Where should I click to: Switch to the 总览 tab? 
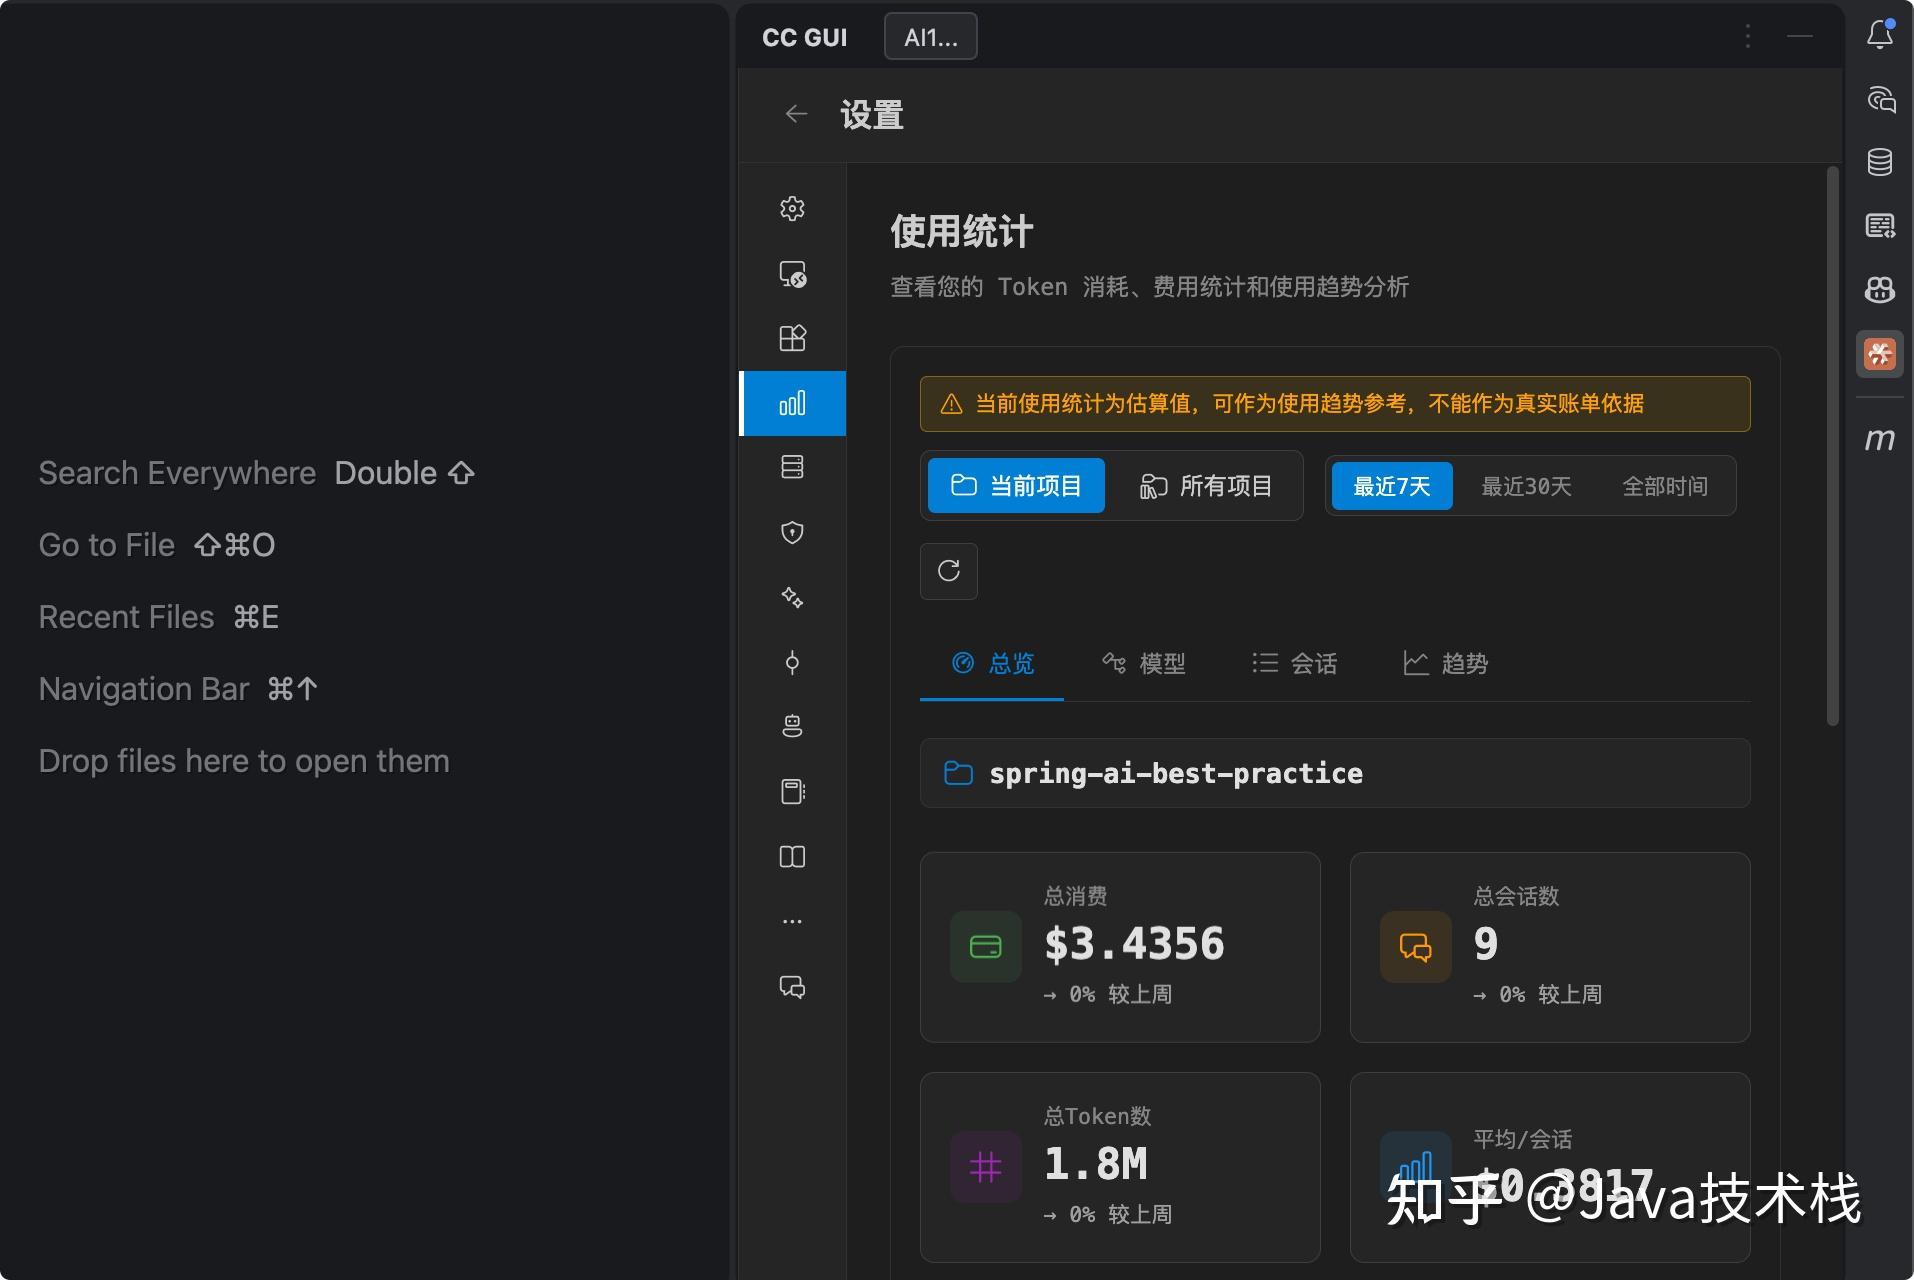pyautogui.click(x=992, y=663)
